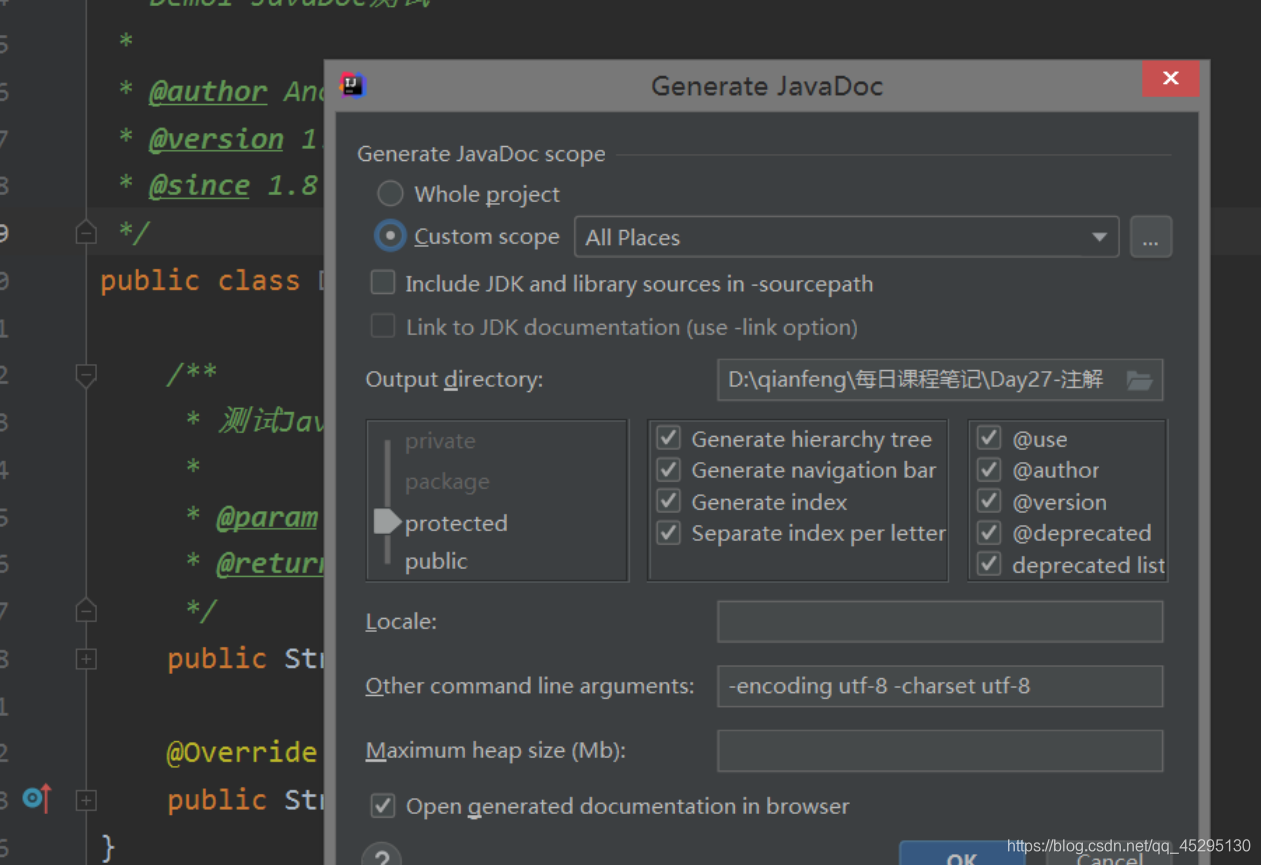Choose the protected visibility label

tap(456, 523)
